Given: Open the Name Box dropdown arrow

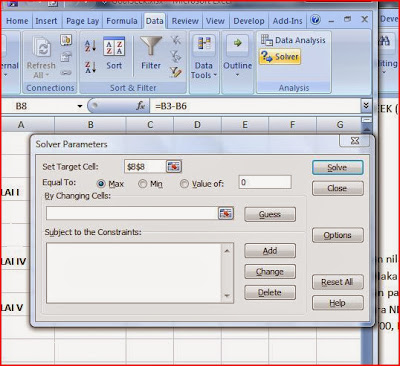Looking at the screenshot, I should [80, 106].
